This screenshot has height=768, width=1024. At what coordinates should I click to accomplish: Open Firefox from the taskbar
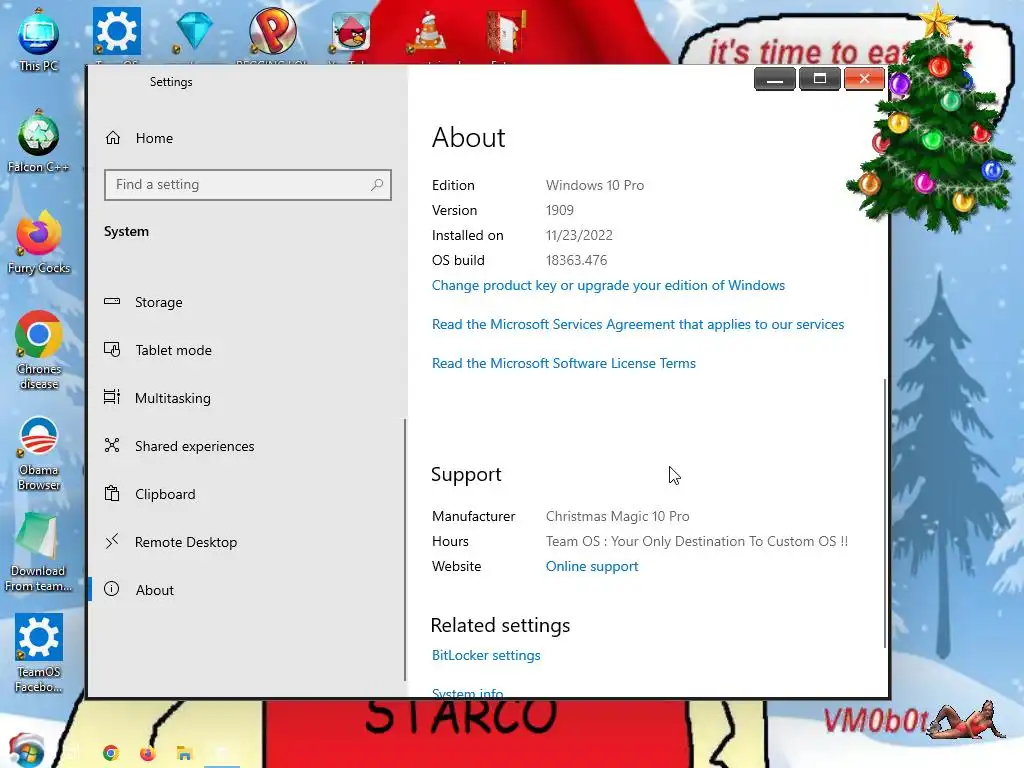click(x=148, y=753)
